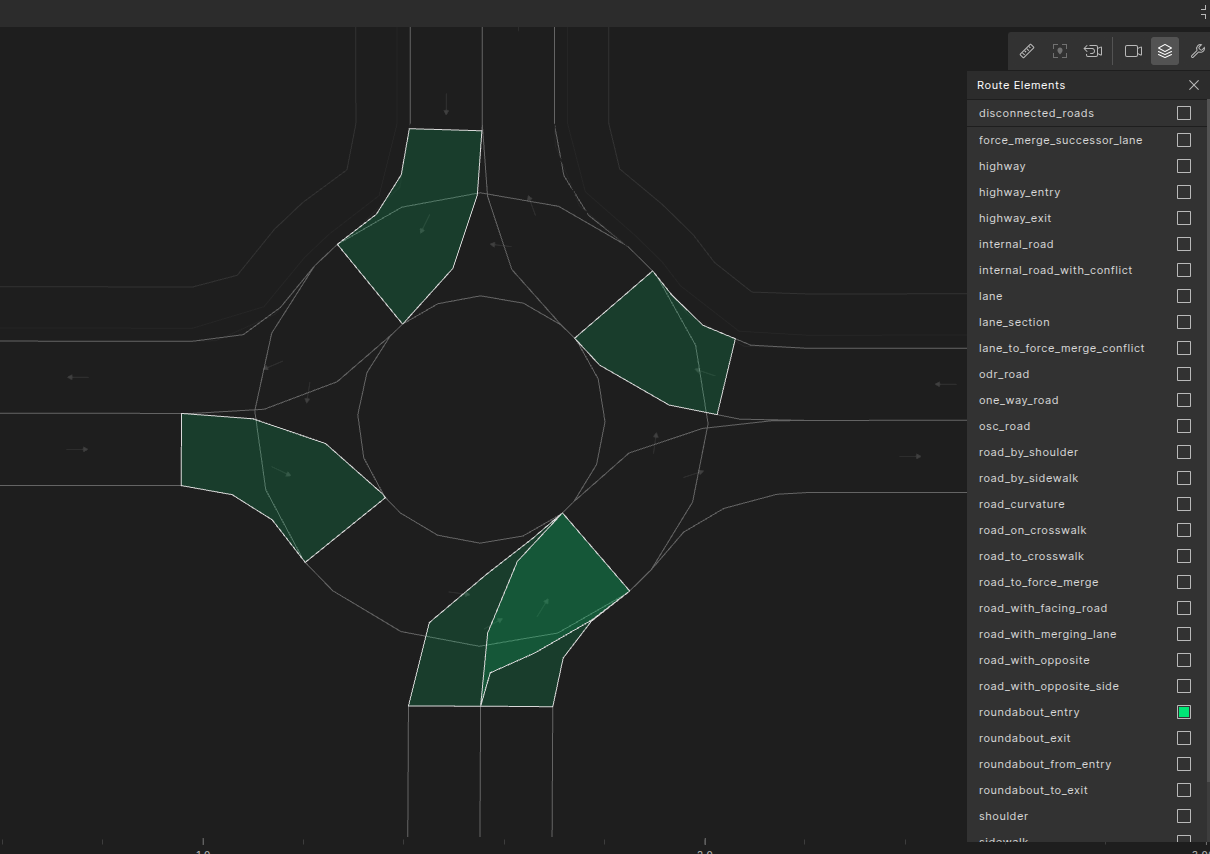
Task: Click the Route Elements panel title
Action: (1021, 85)
